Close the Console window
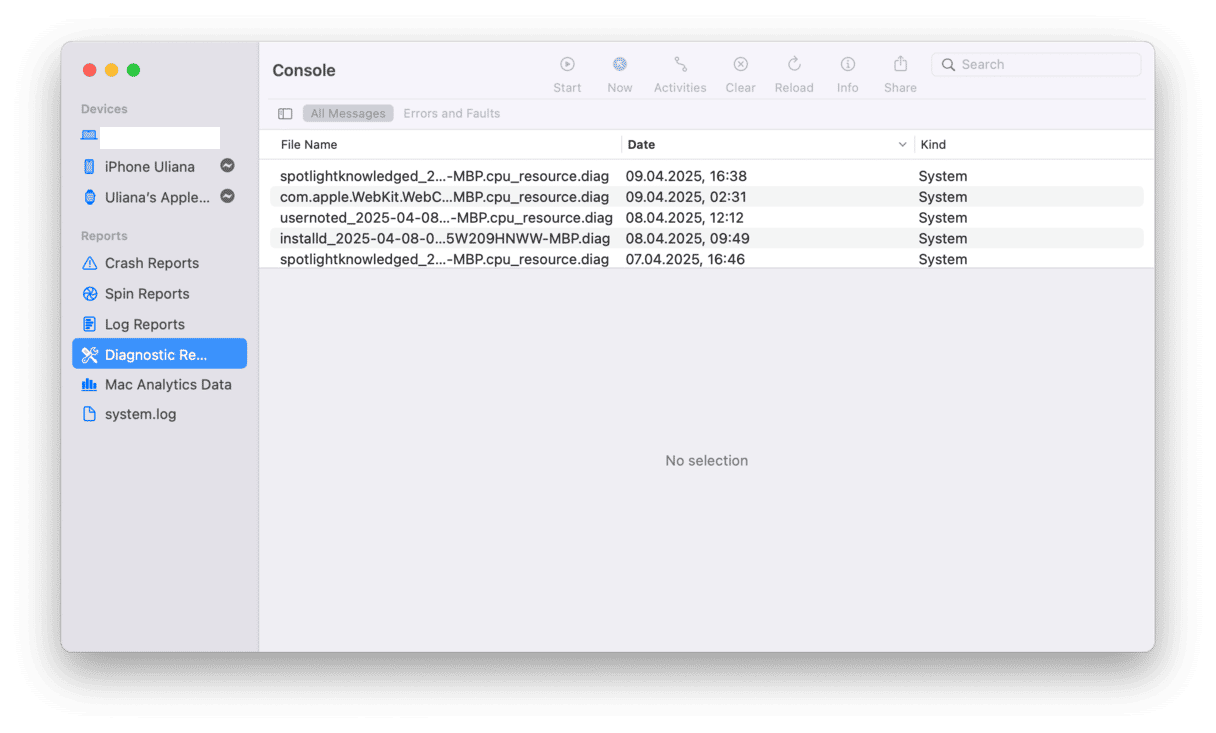 pyautogui.click(x=89, y=70)
